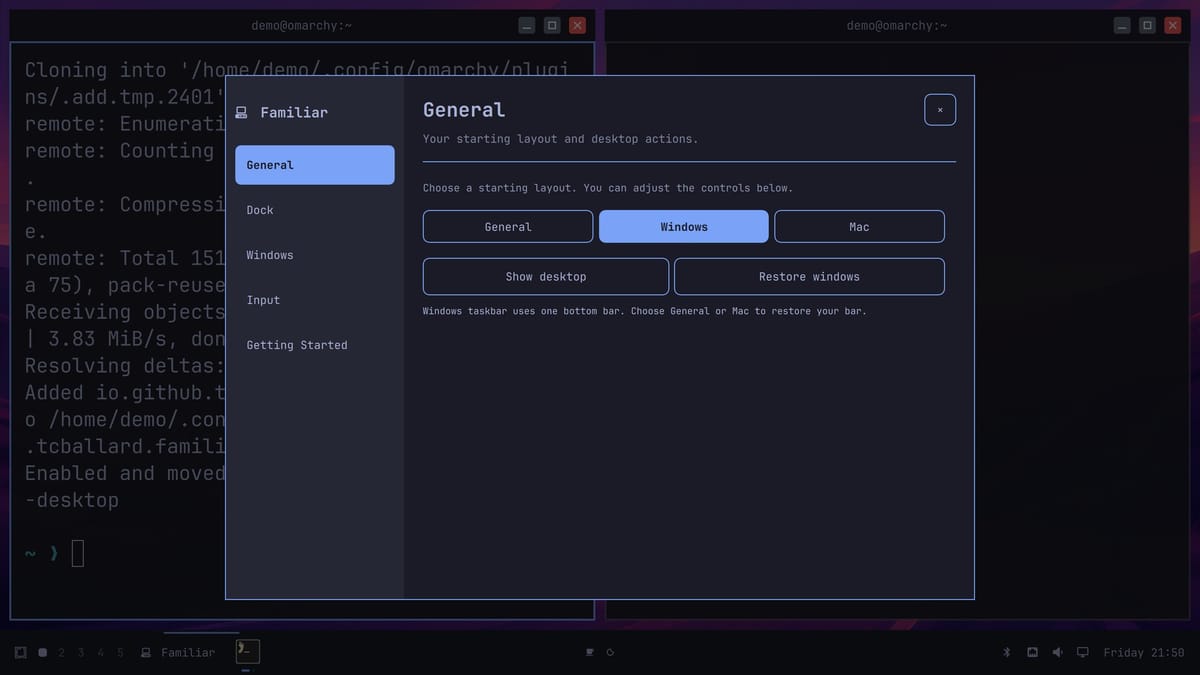This screenshot has height=675, width=1200.
Task: Click the circular indicator beside coffee cup
Action: coord(610,653)
